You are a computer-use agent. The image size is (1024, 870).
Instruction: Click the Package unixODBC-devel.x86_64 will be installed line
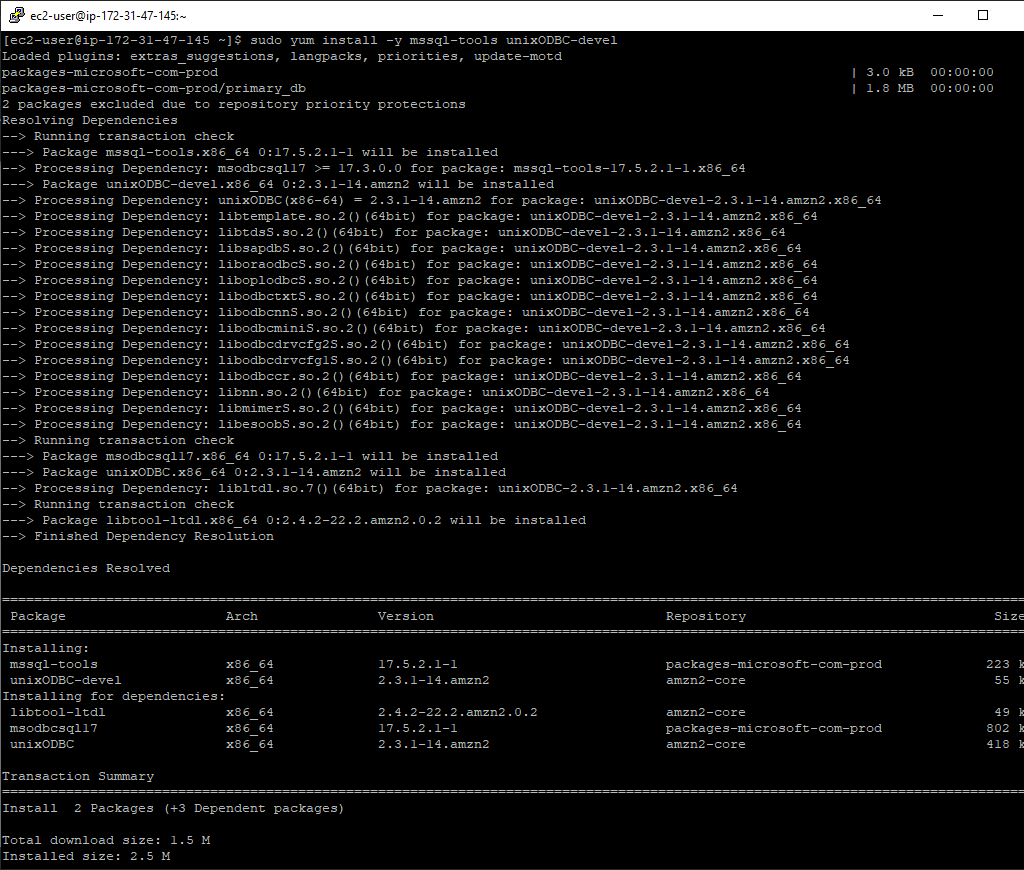pos(278,184)
